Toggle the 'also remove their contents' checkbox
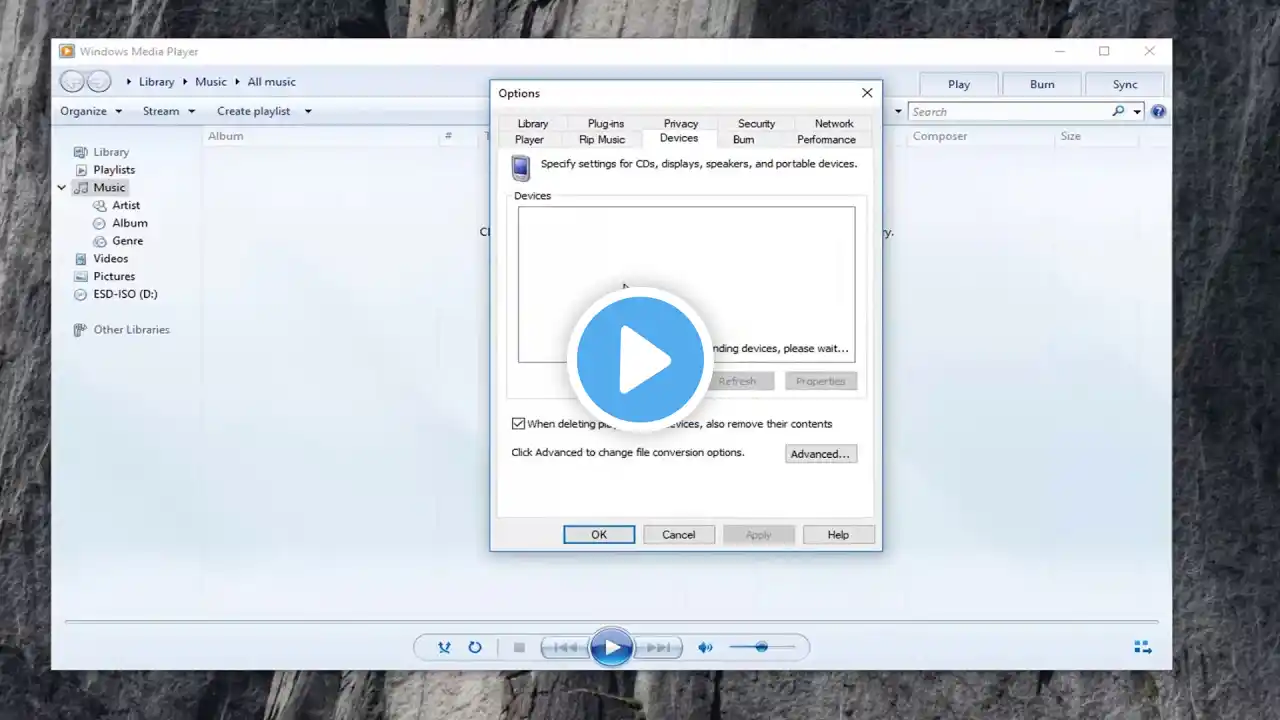This screenshot has height=720, width=1280. tap(518, 424)
